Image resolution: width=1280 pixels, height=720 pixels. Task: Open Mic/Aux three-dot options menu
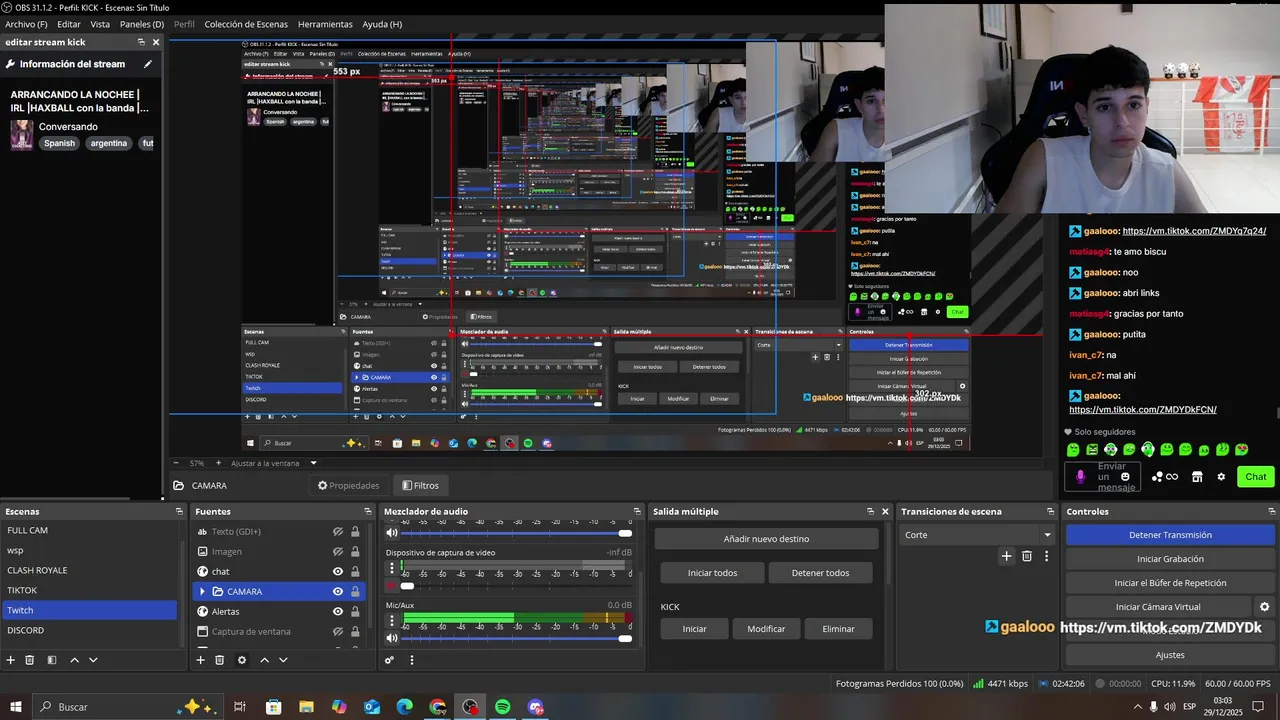point(392,621)
